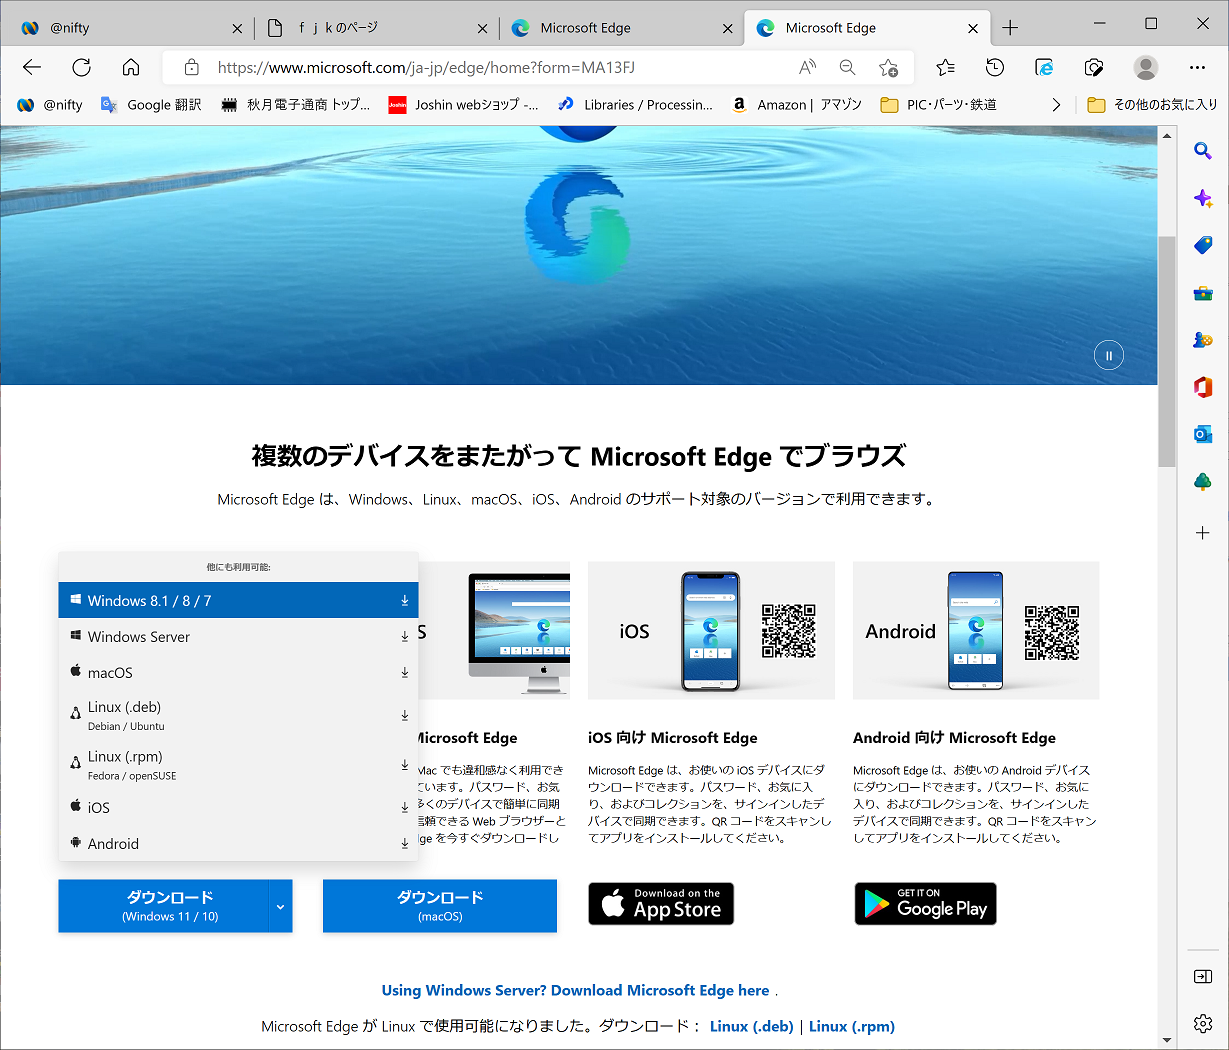
Task: Open the sidebar Outlook icon
Action: coord(1203,434)
